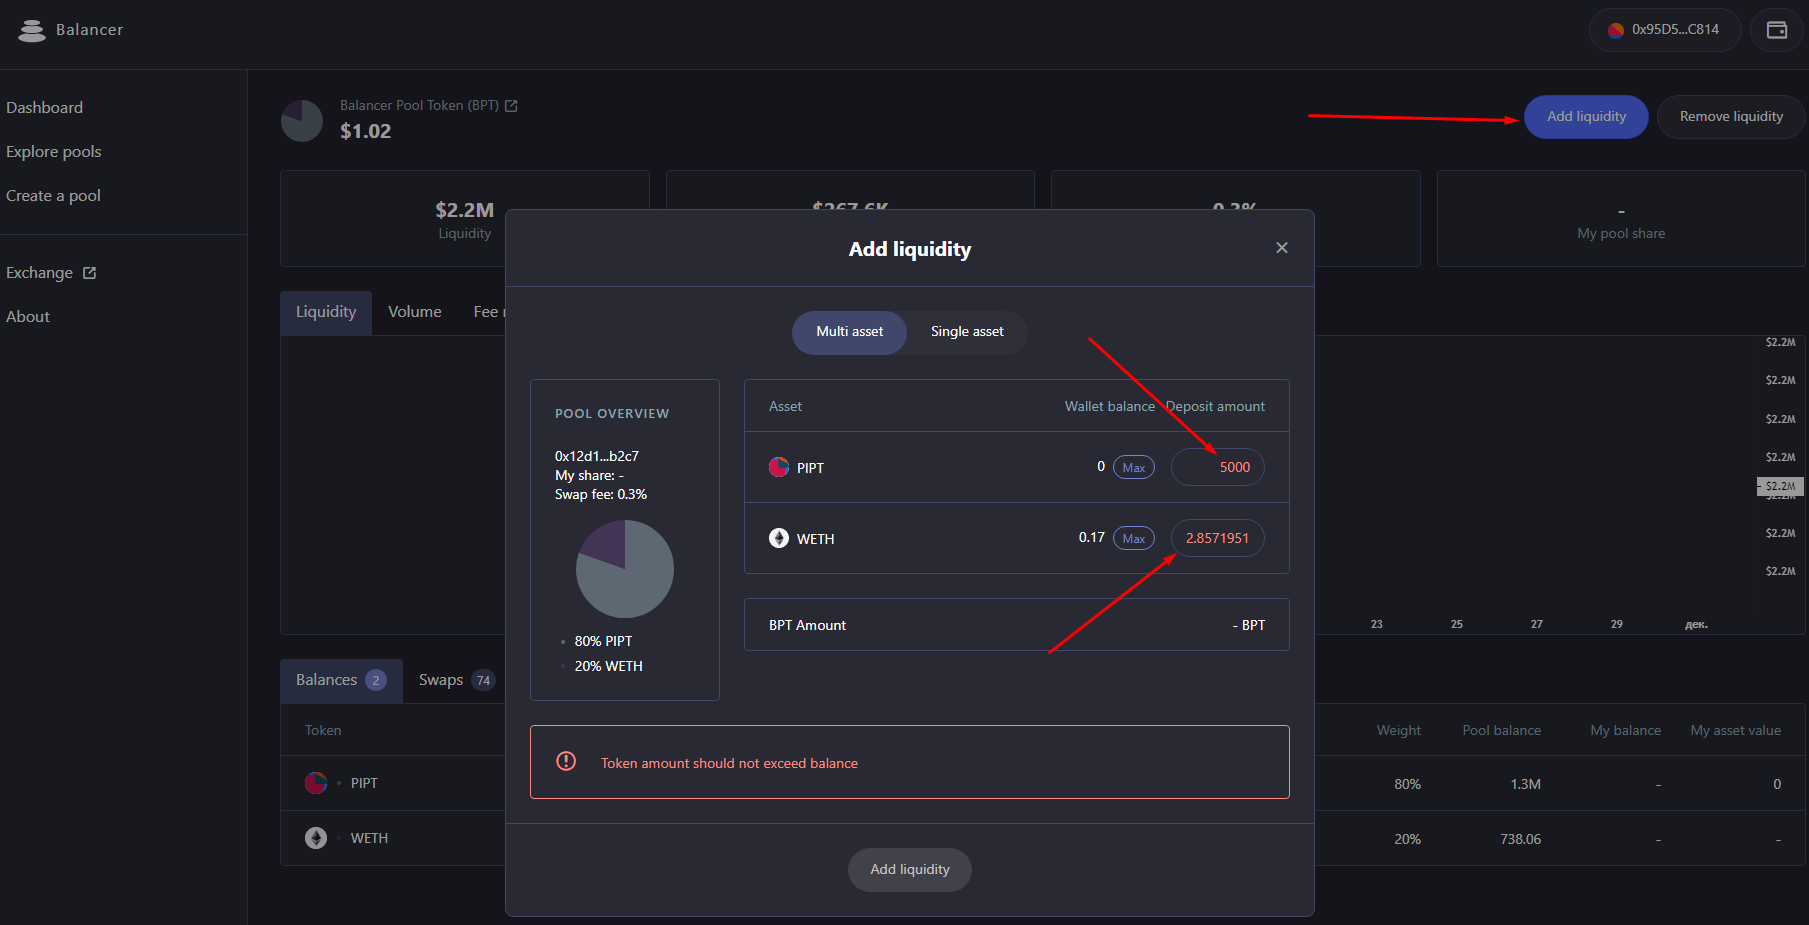Click the Weight column header

tap(1398, 731)
